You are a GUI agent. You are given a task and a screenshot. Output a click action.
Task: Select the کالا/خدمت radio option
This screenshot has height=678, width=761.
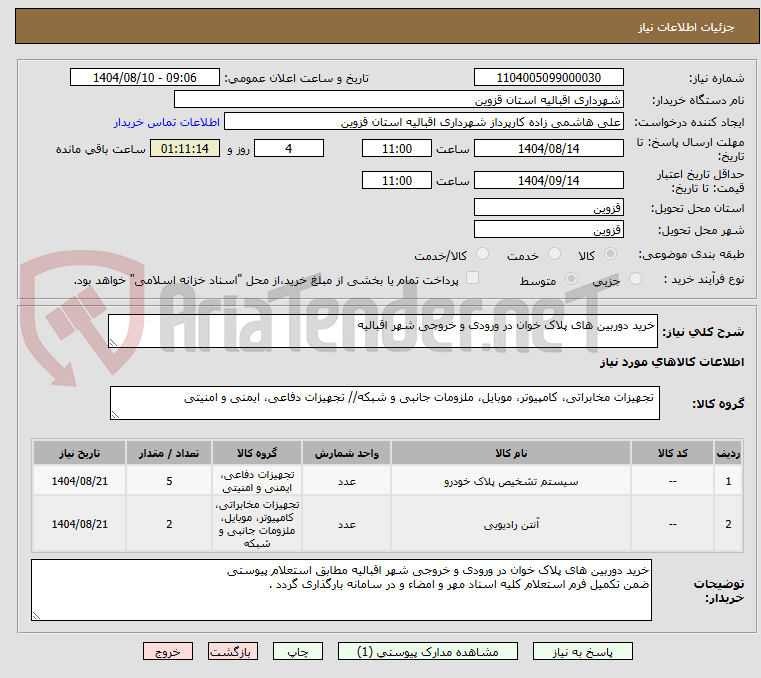coord(482,254)
